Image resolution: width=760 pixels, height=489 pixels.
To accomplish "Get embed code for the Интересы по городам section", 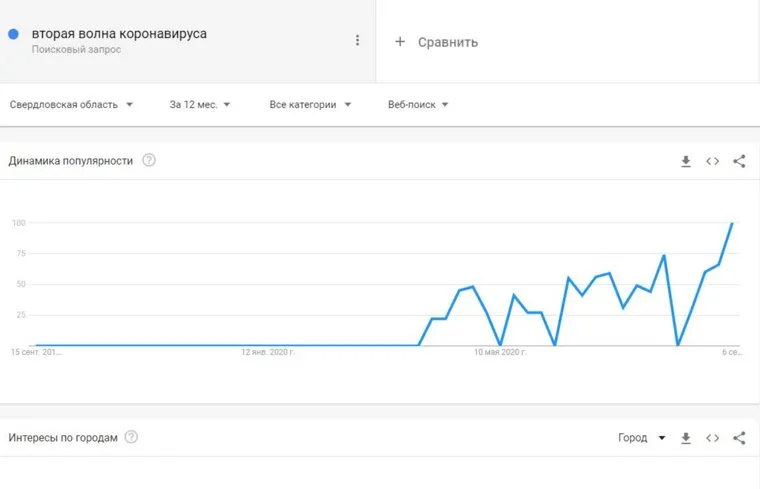I will pos(713,438).
